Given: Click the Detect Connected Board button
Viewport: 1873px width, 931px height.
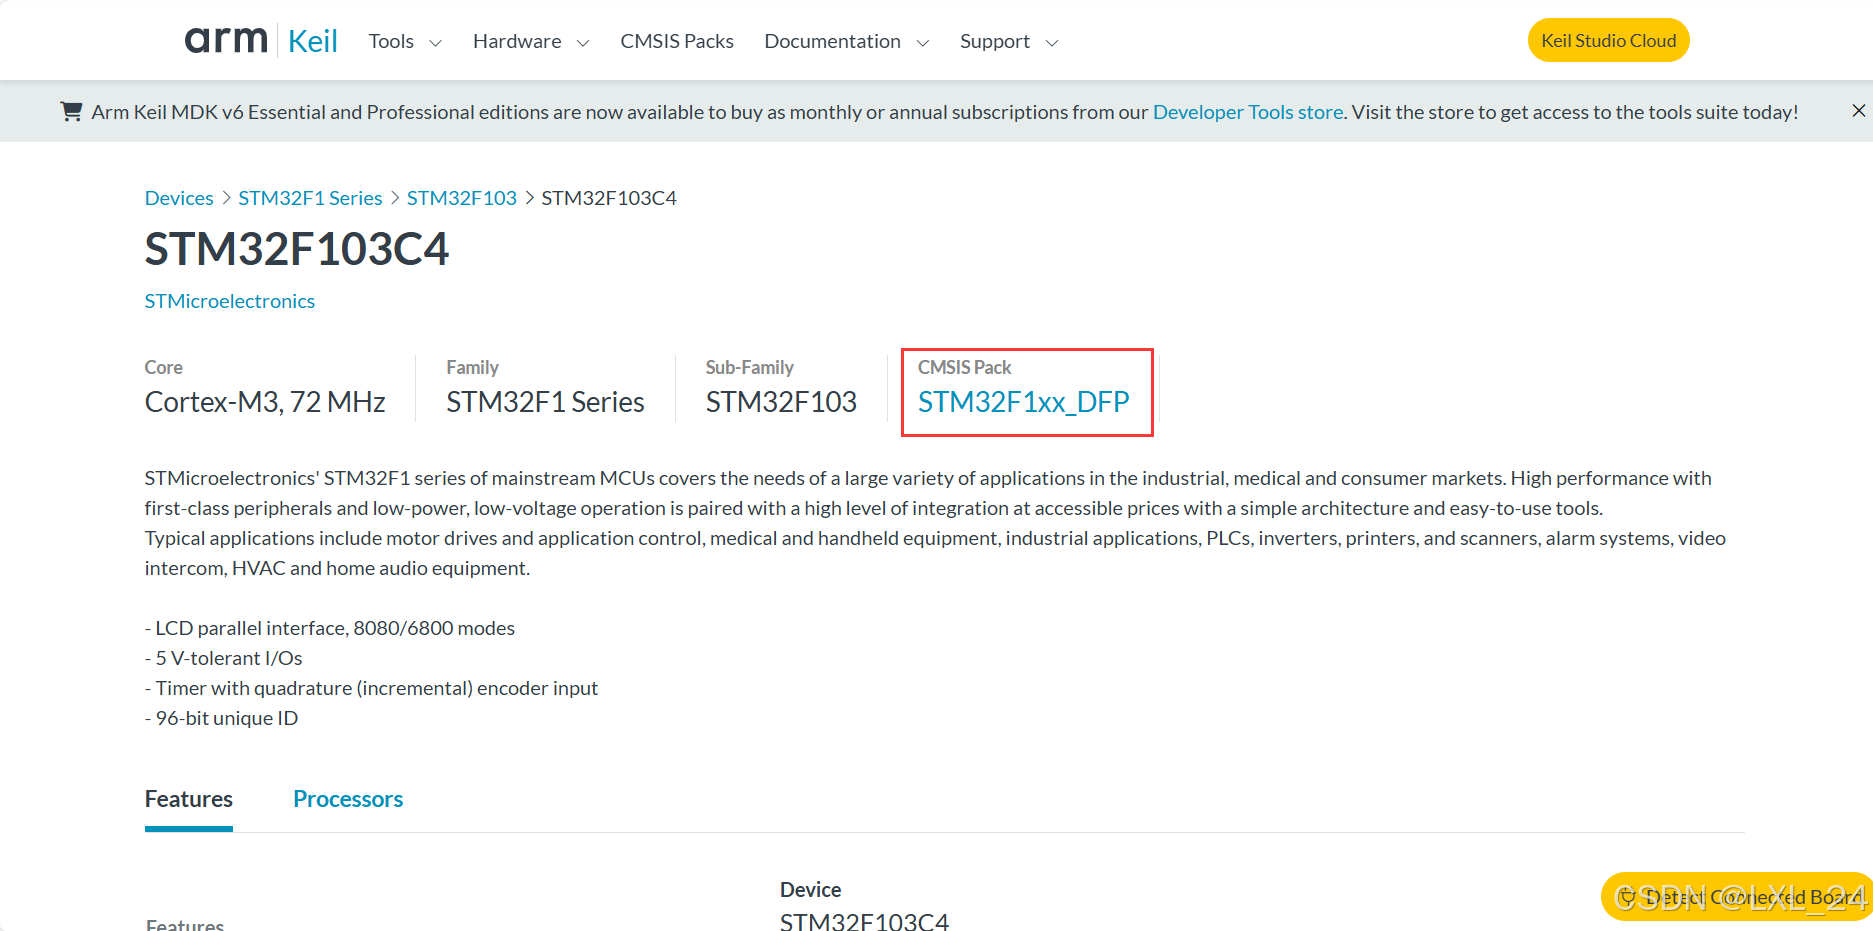Looking at the screenshot, I should point(1736,896).
